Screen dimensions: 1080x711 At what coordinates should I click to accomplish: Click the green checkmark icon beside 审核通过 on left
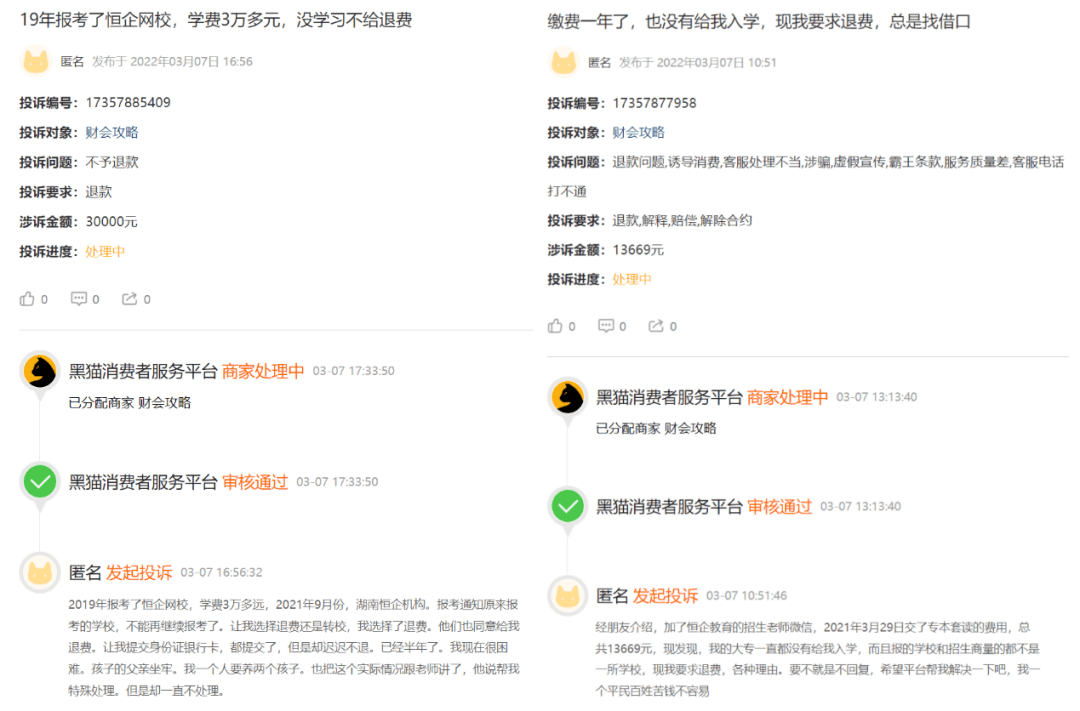(x=39, y=482)
